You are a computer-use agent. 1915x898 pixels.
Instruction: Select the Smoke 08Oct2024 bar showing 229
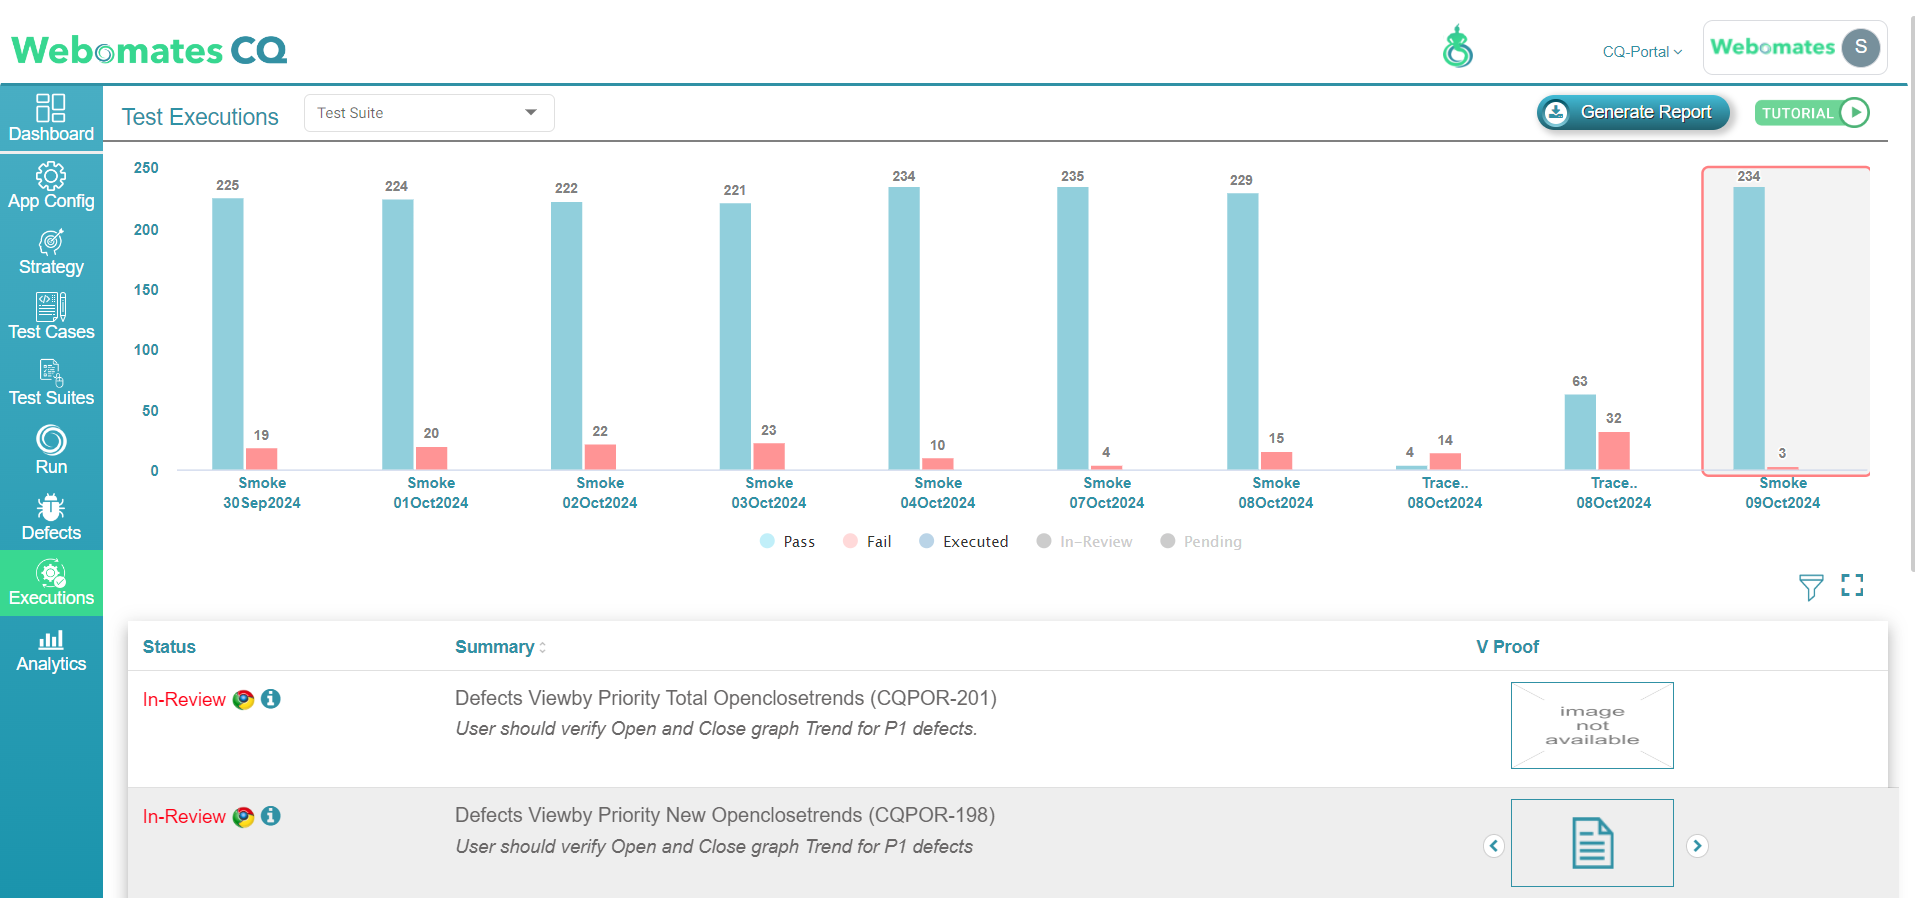click(1243, 332)
